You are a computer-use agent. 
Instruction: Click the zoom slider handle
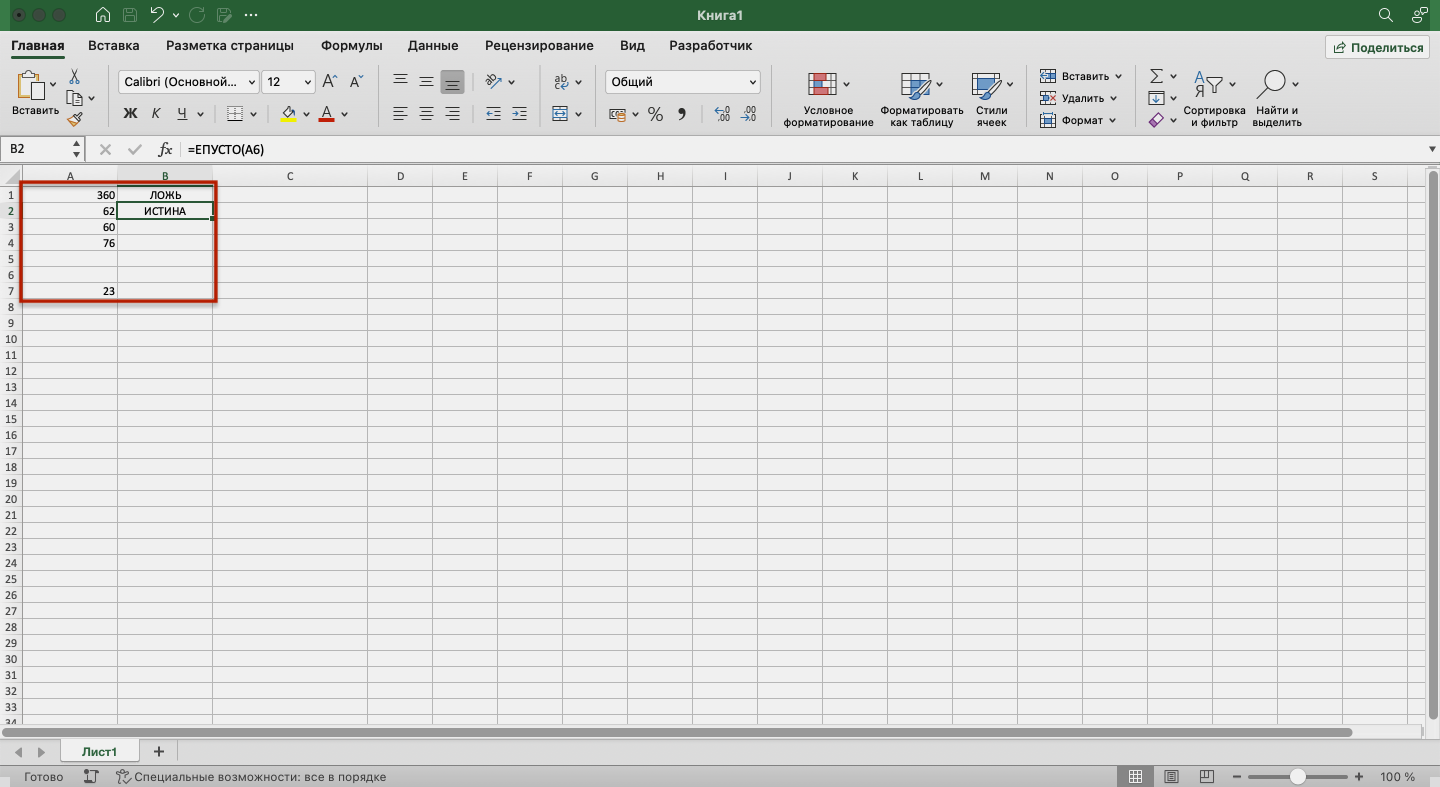tap(1297, 777)
